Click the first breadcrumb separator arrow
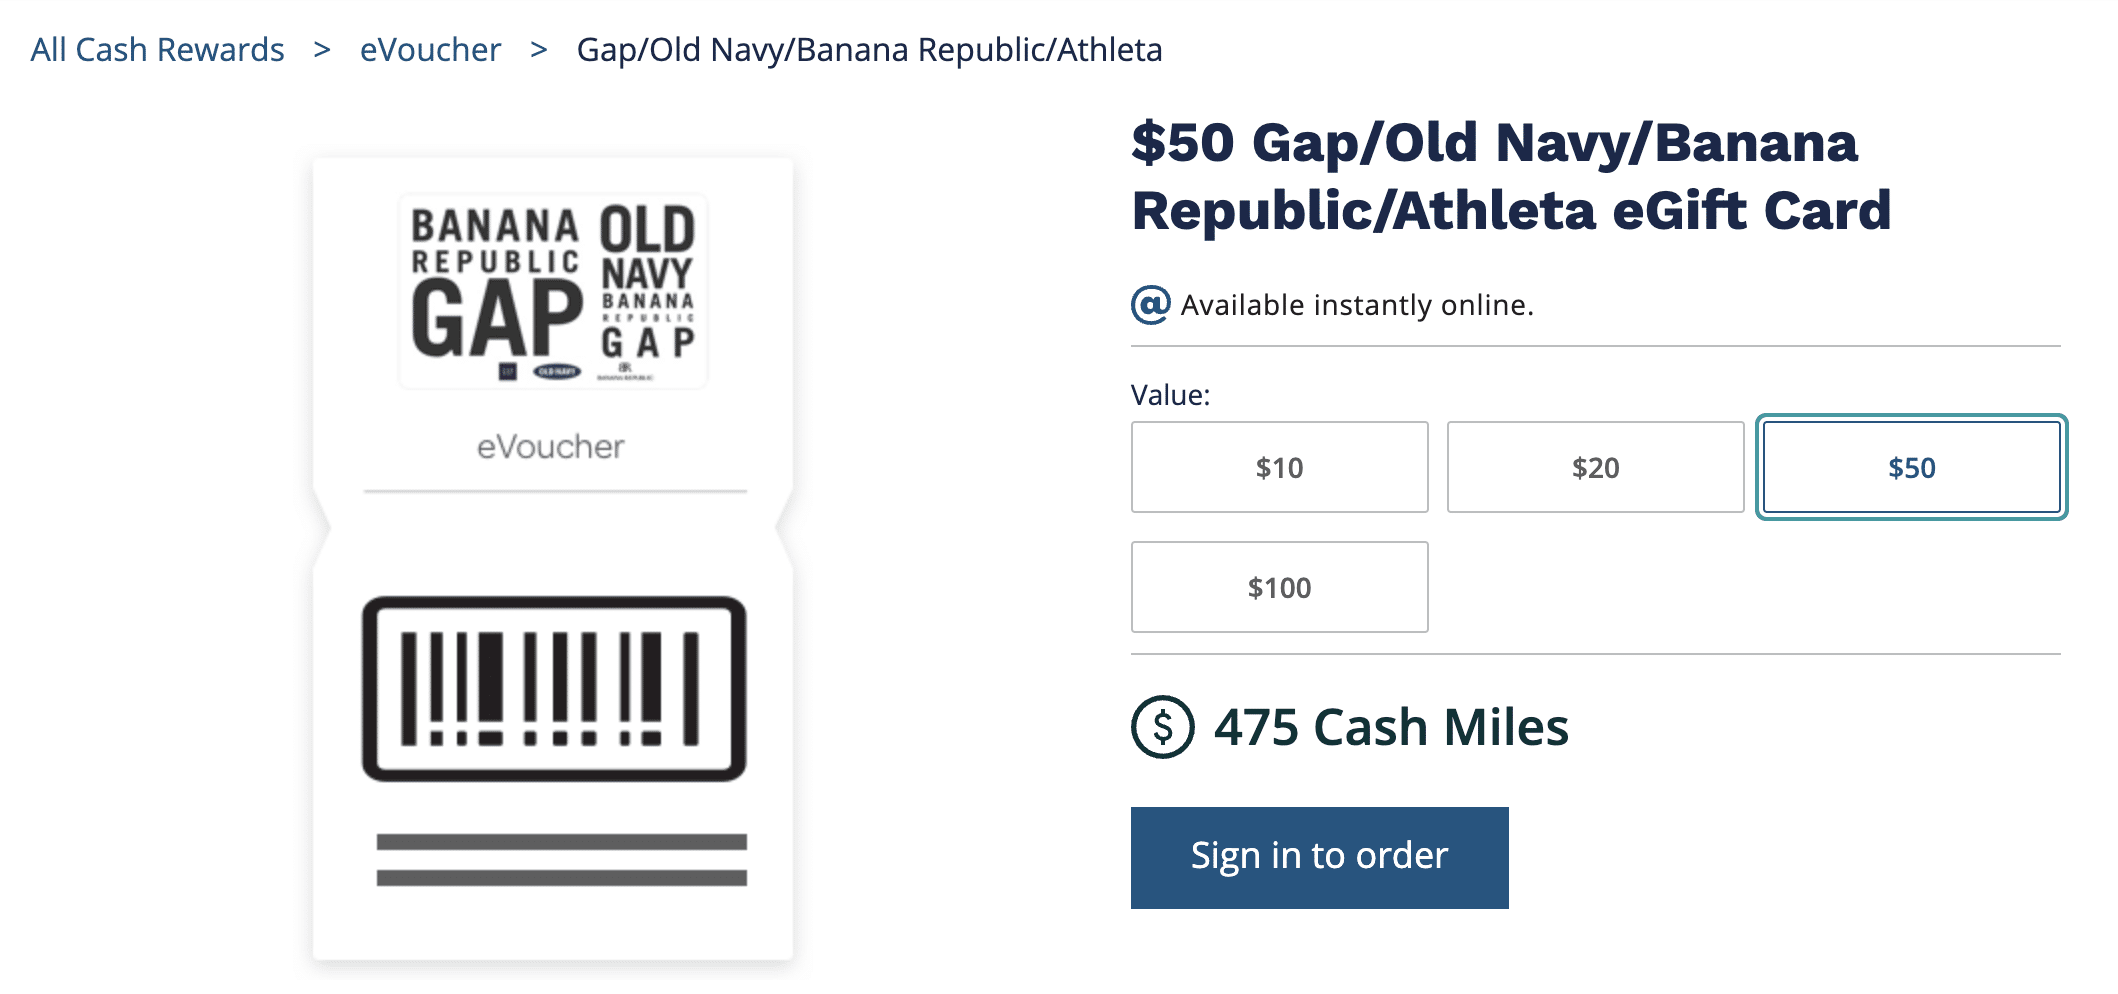Image resolution: width=2118 pixels, height=994 pixels. [322, 50]
